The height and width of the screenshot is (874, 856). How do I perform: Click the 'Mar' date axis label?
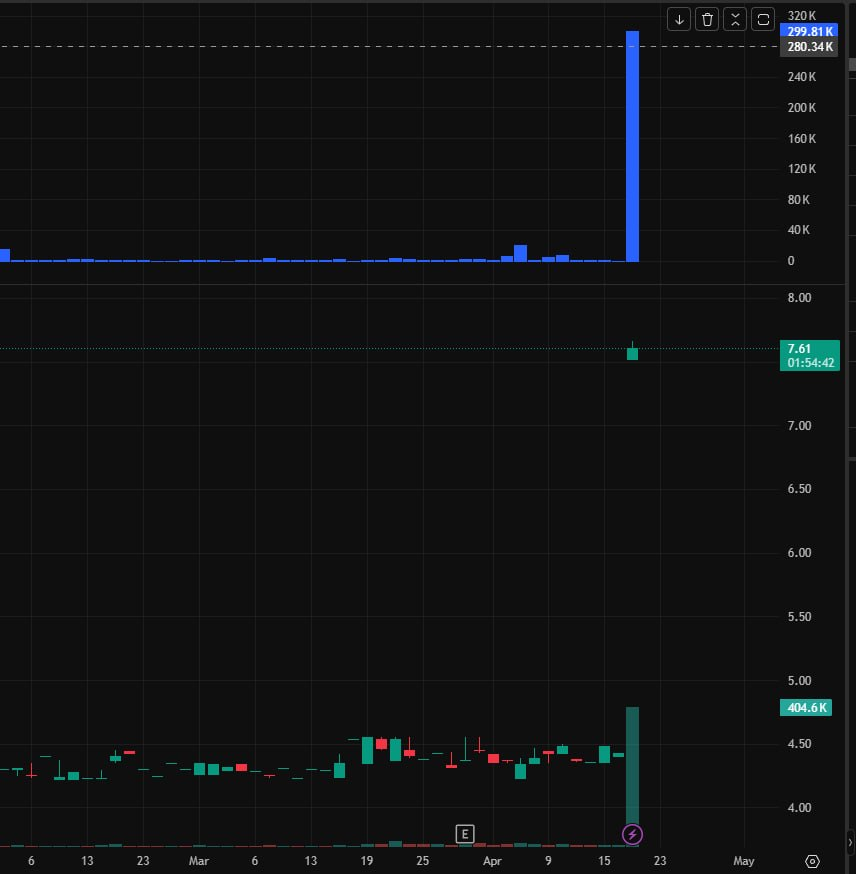tap(199, 861)
